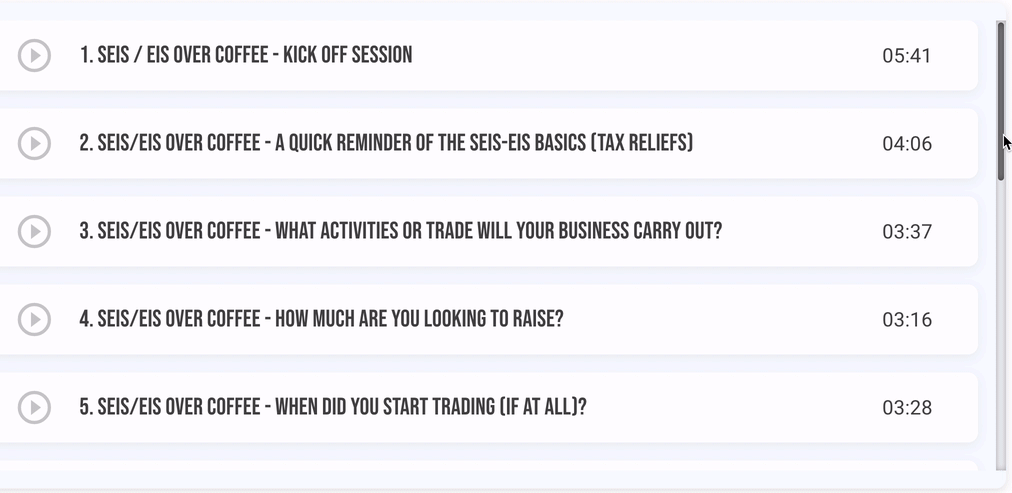
Task: Click the playlist scrollbar thumb
Action: pos(1001,101)
